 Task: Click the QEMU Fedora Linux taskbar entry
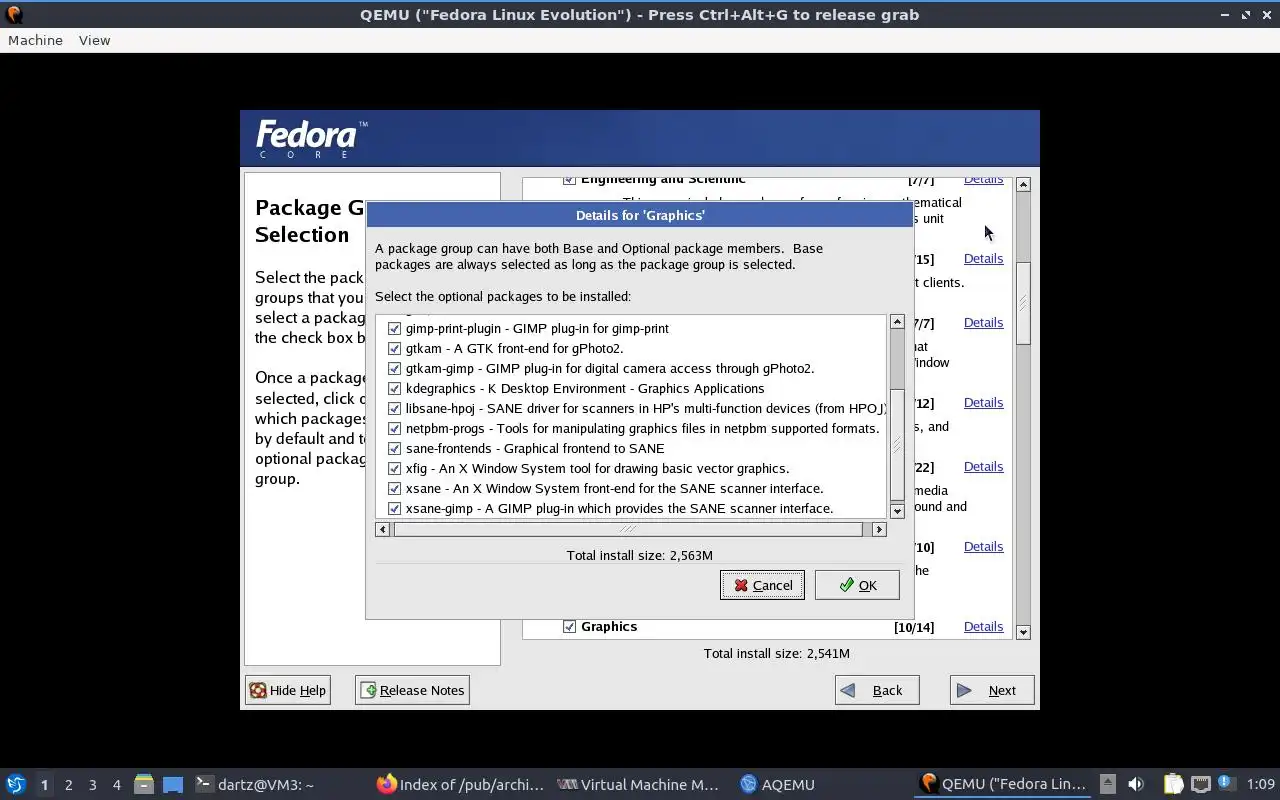click(1004, 784)
